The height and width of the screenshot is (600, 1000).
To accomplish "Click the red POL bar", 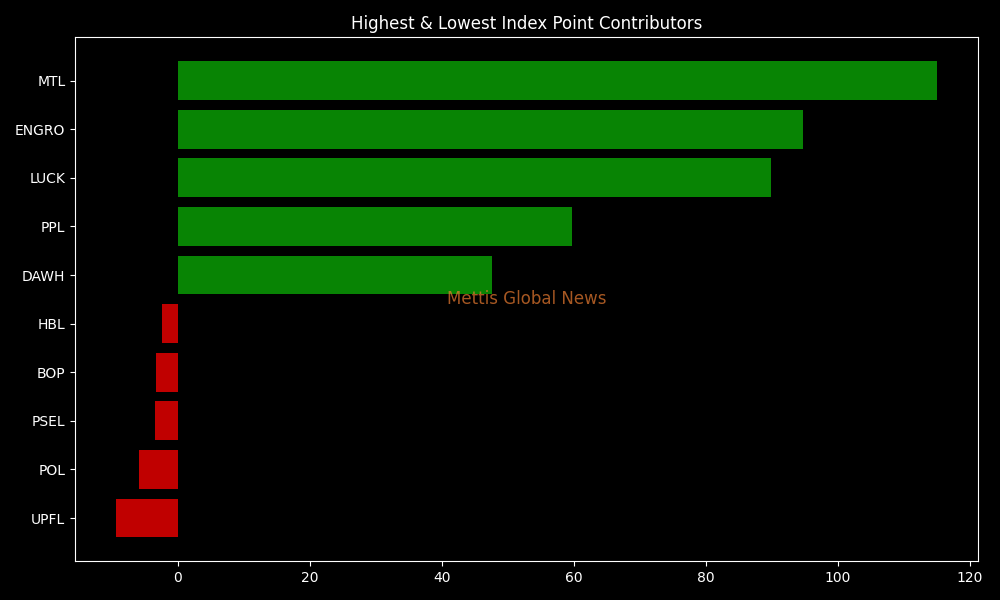I will (x=159, y=470).
